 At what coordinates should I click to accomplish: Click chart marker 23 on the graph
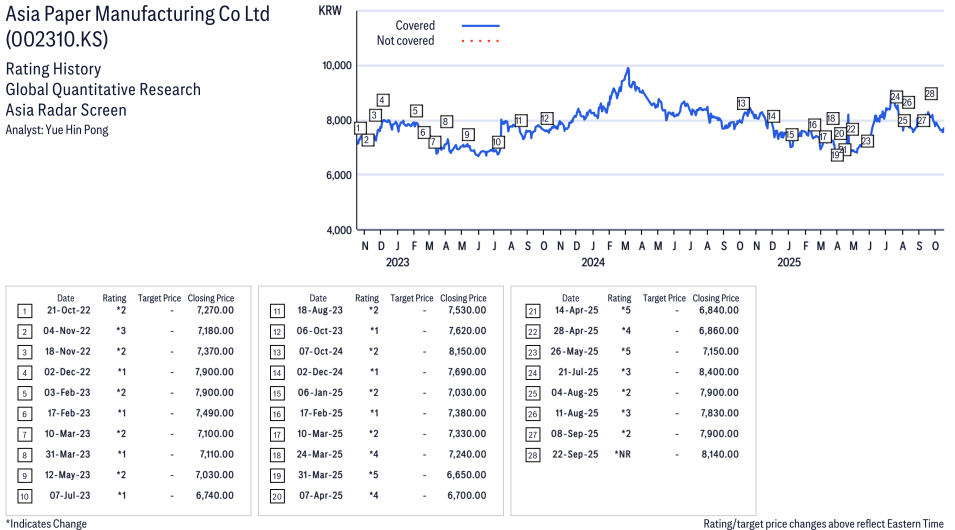866,141
